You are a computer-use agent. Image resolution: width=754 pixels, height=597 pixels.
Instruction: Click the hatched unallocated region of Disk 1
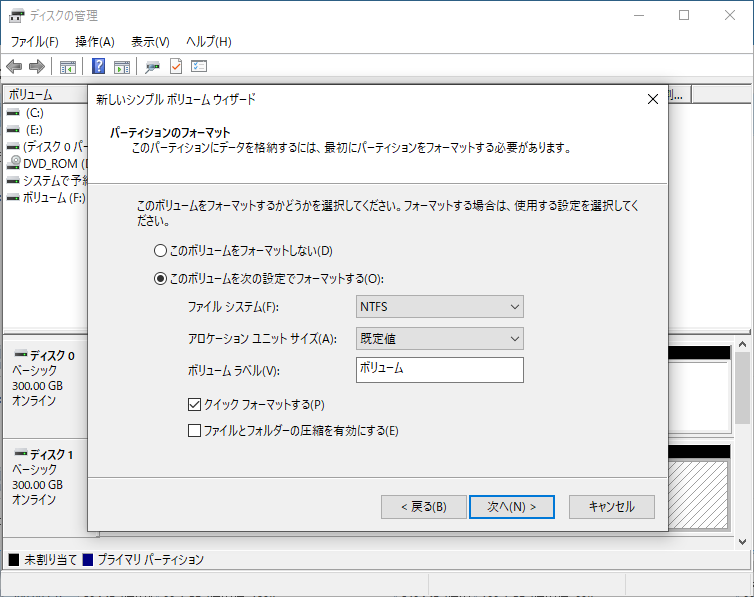tap(698, 495)
